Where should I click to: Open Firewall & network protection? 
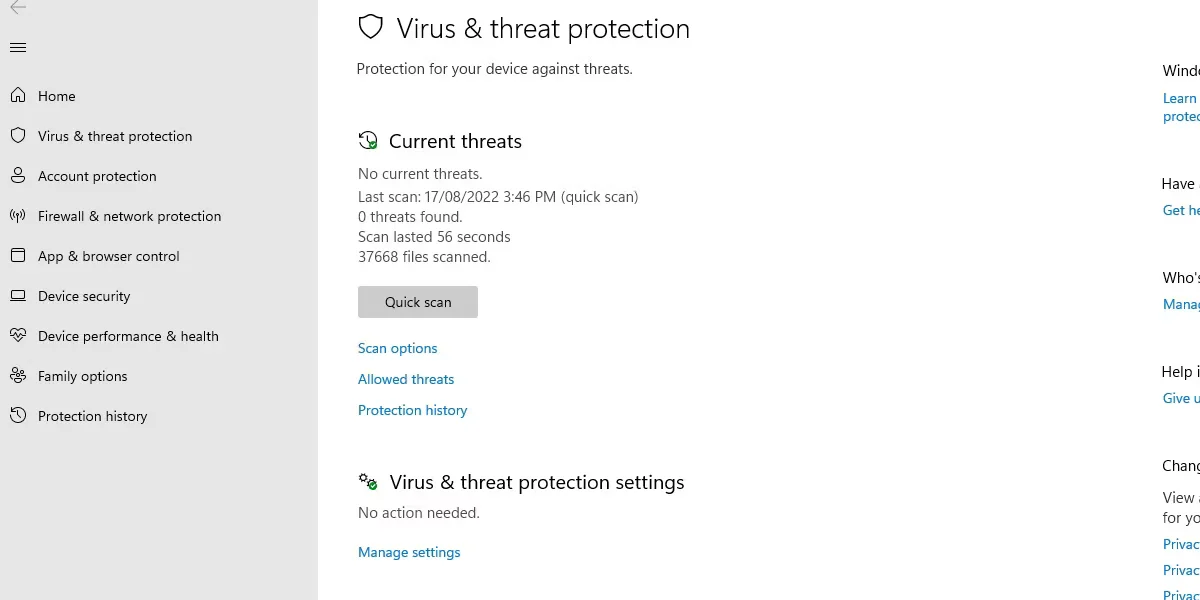(x=129, y=216)
